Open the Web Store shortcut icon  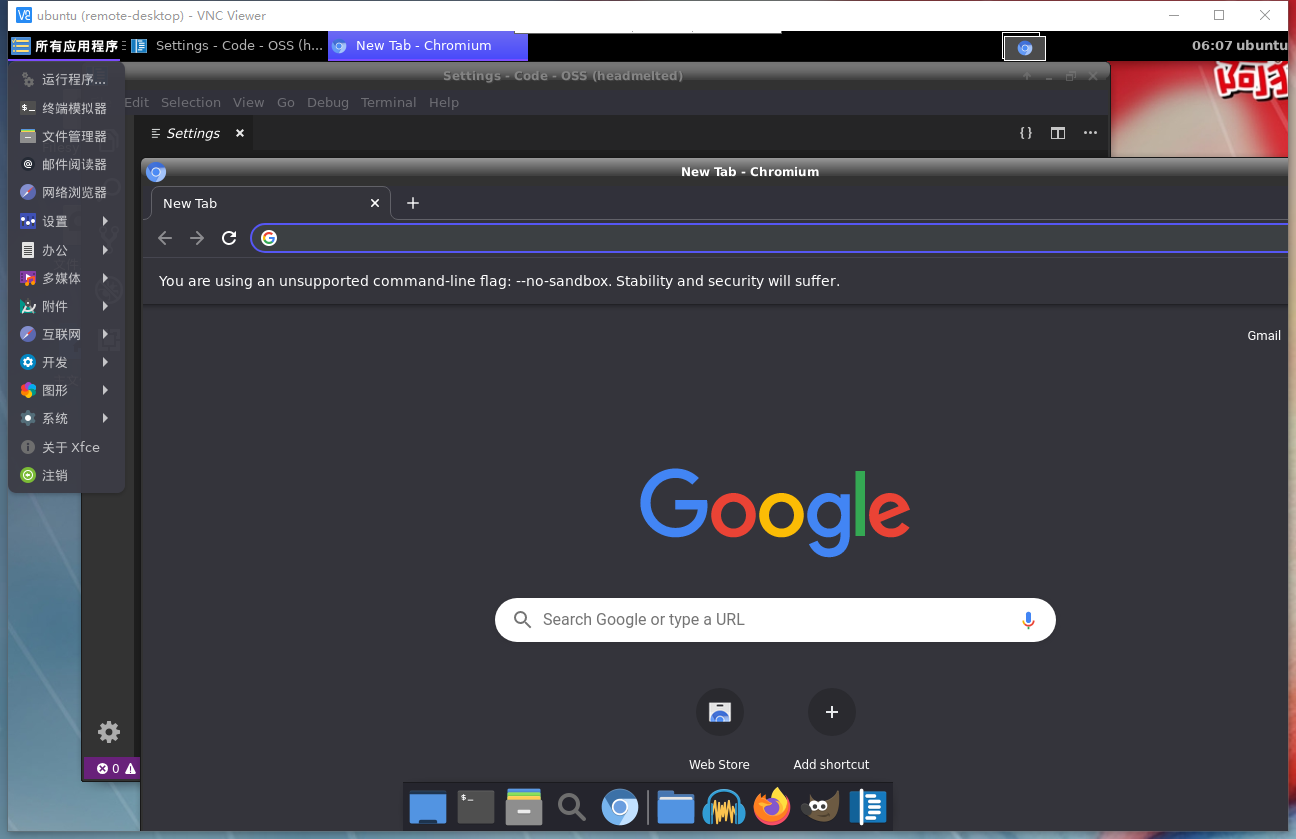[720, 712]
